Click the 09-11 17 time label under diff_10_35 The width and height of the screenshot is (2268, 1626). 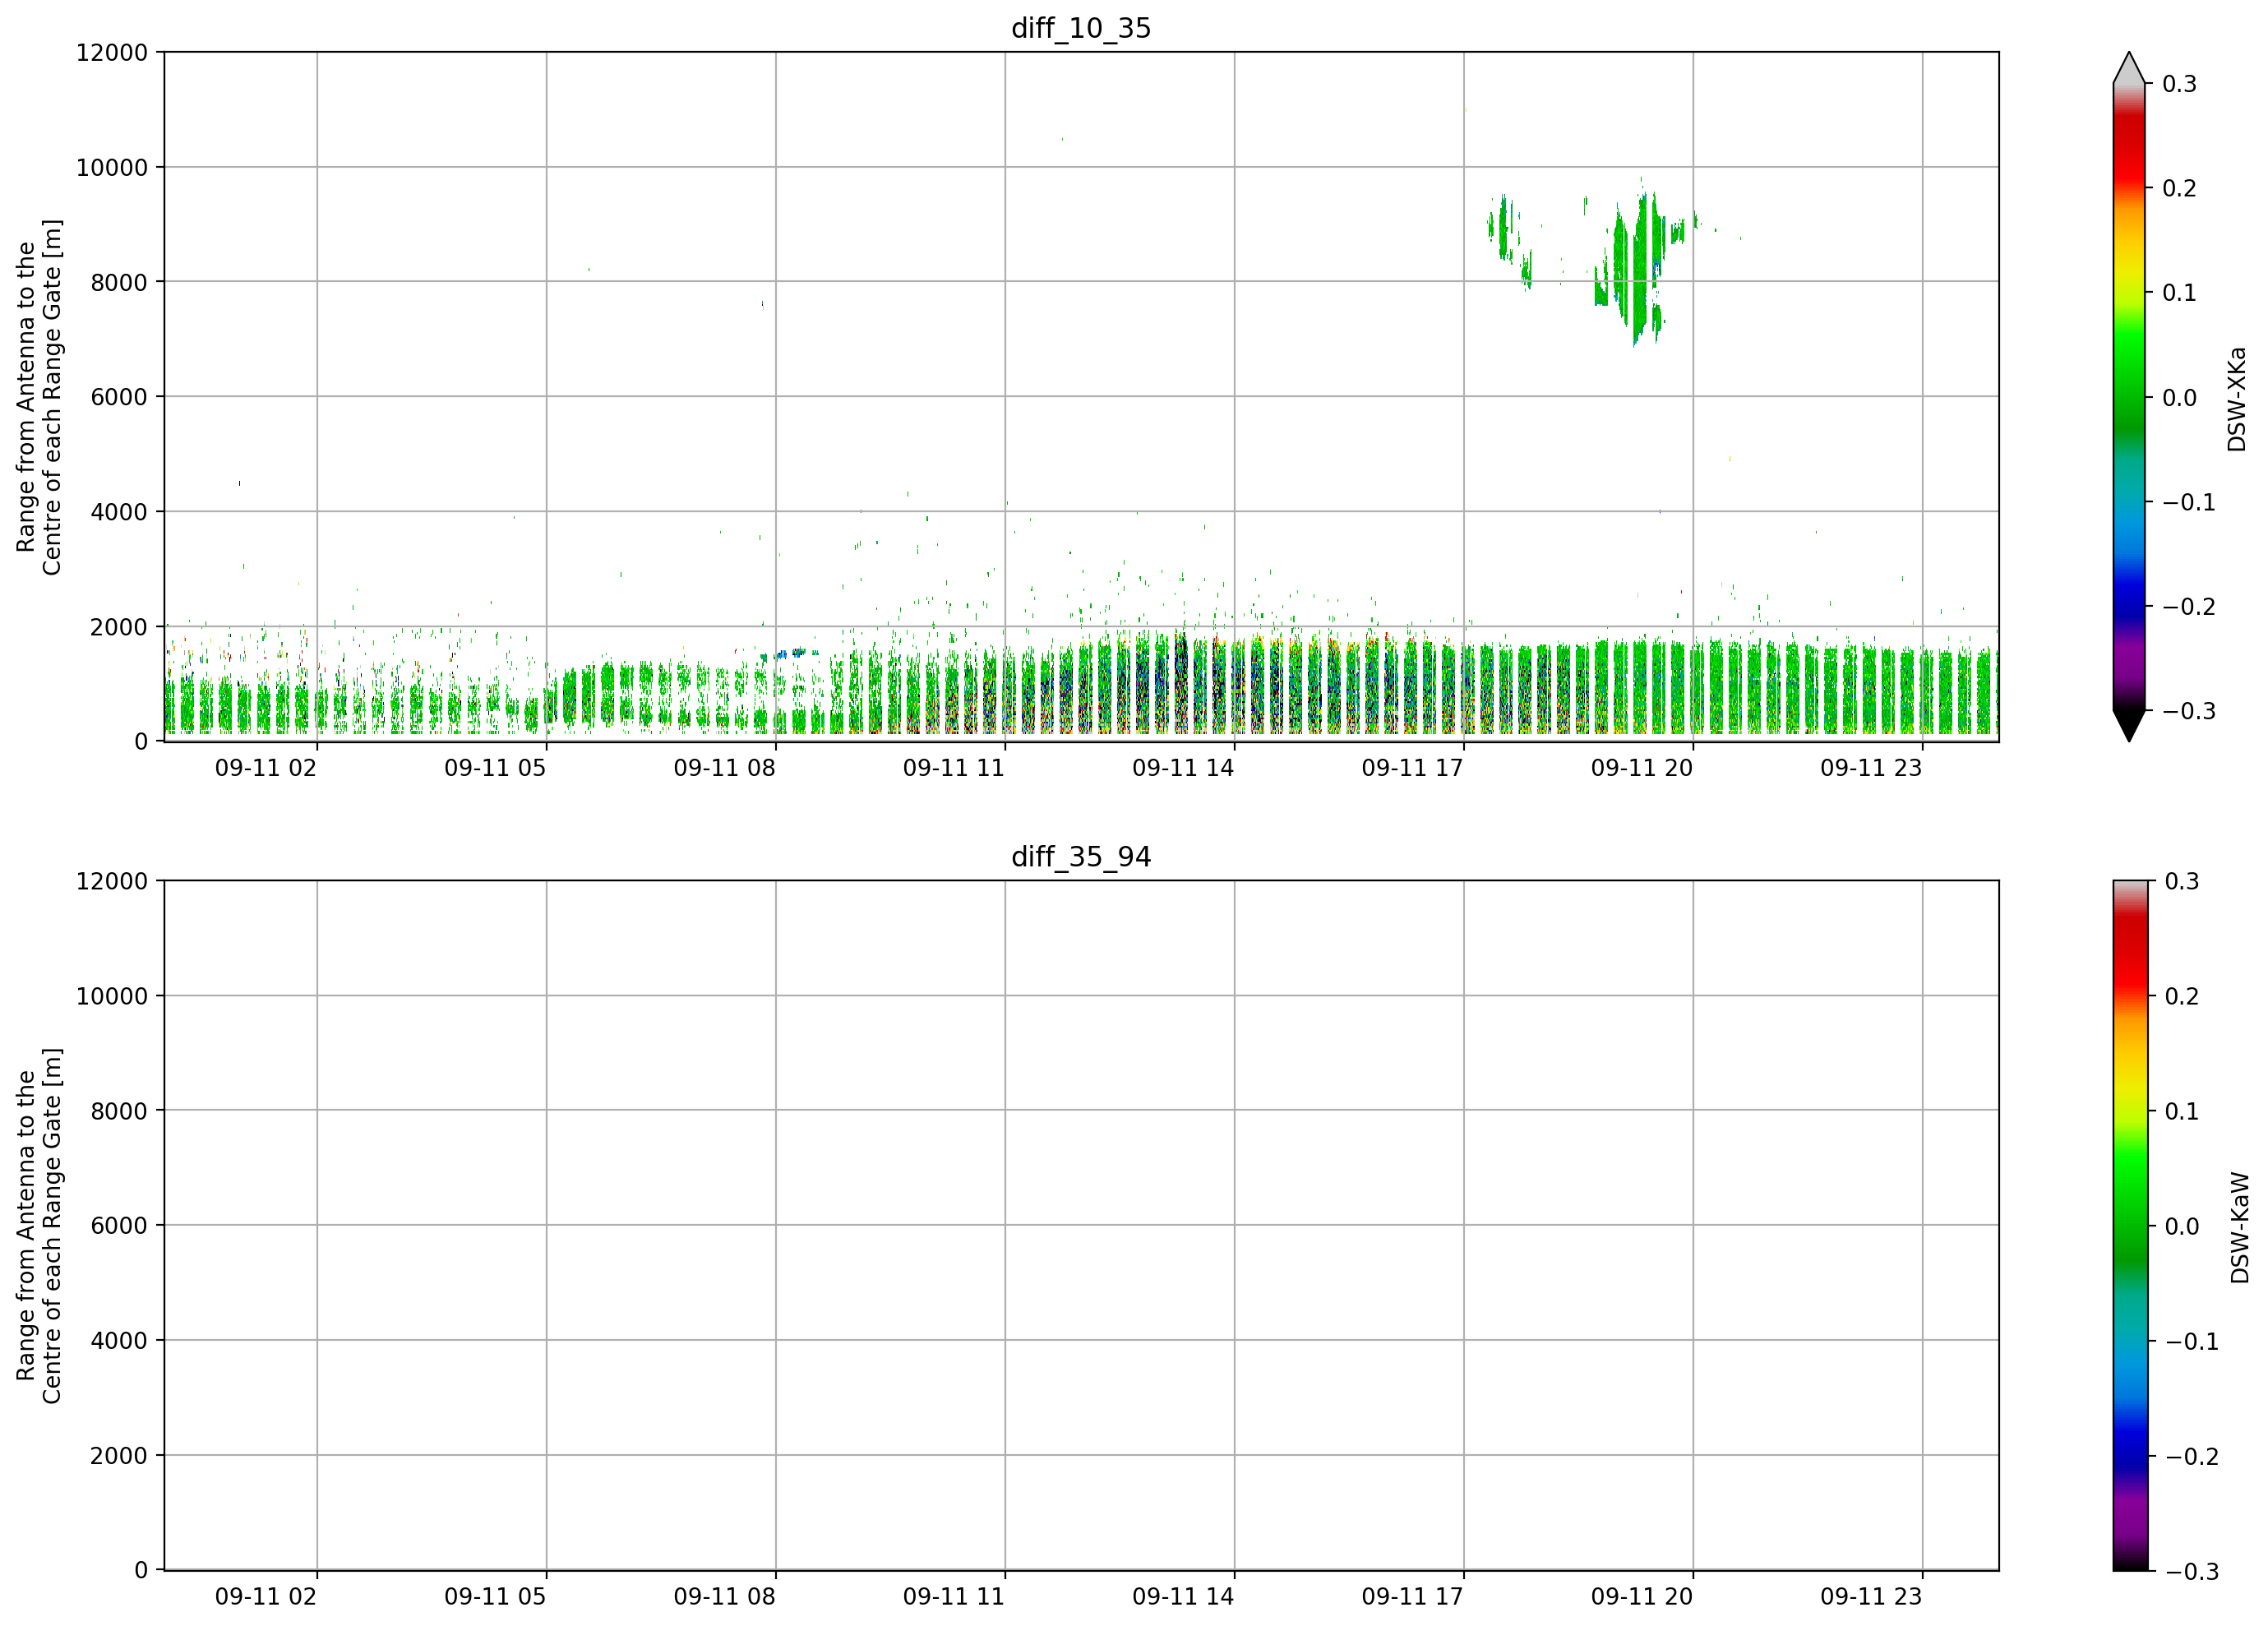[1413, 768]
